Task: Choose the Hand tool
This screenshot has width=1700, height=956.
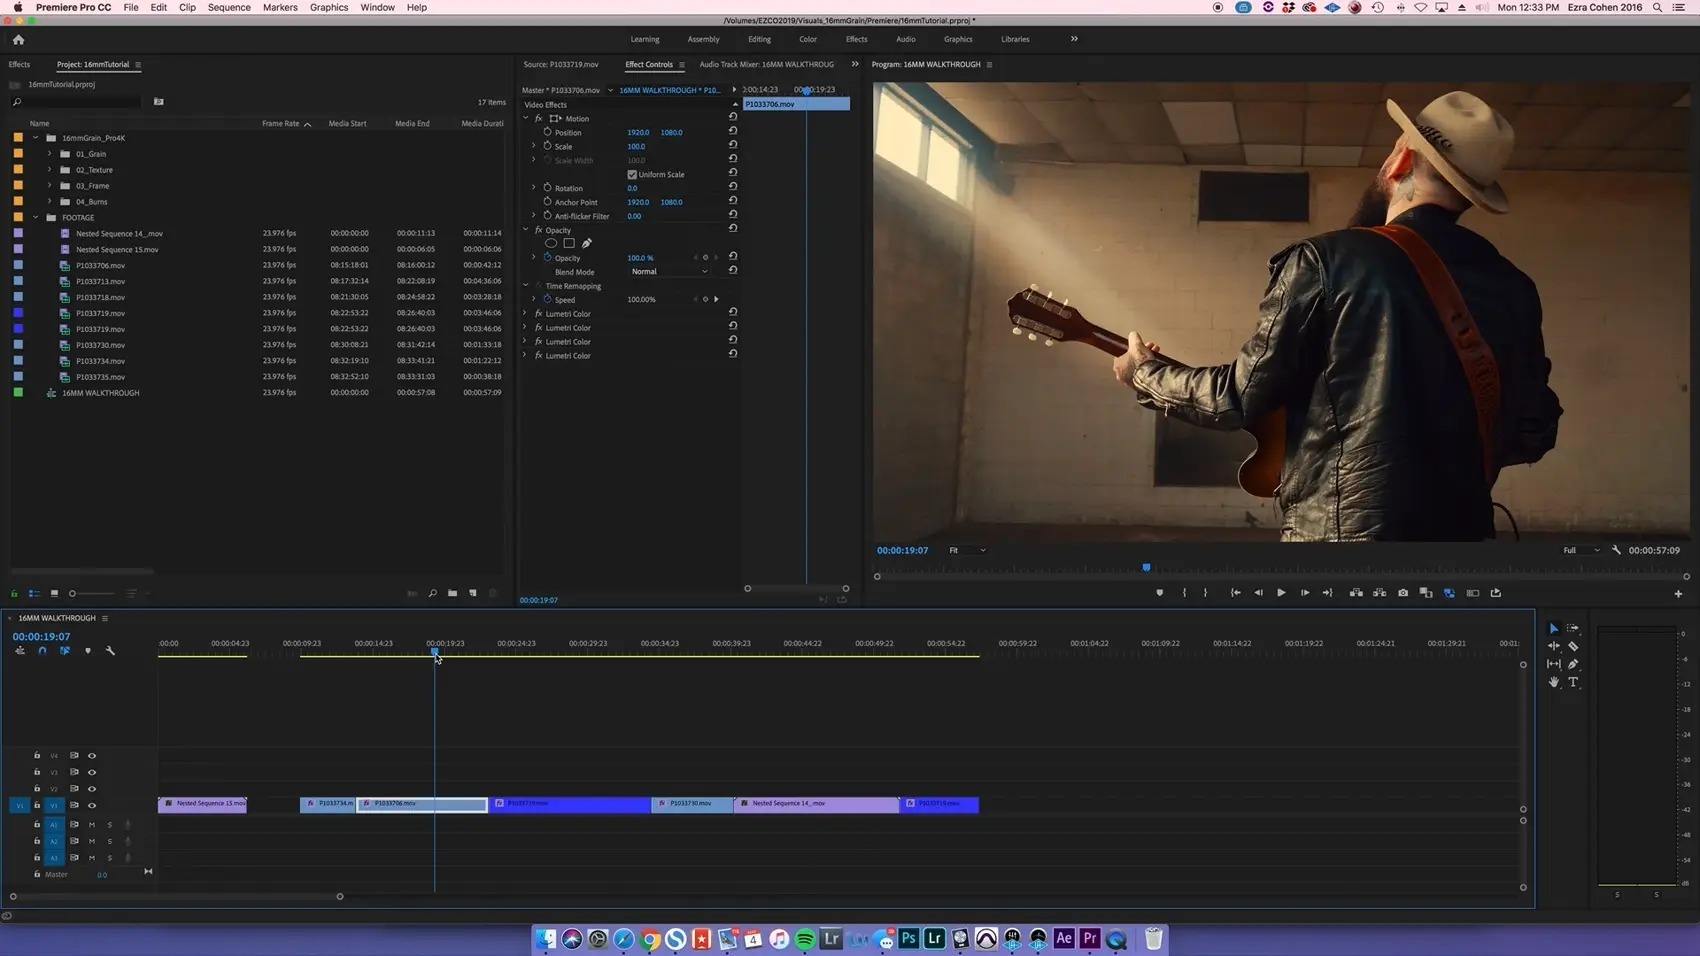Action: click(x=1553, y=682)
